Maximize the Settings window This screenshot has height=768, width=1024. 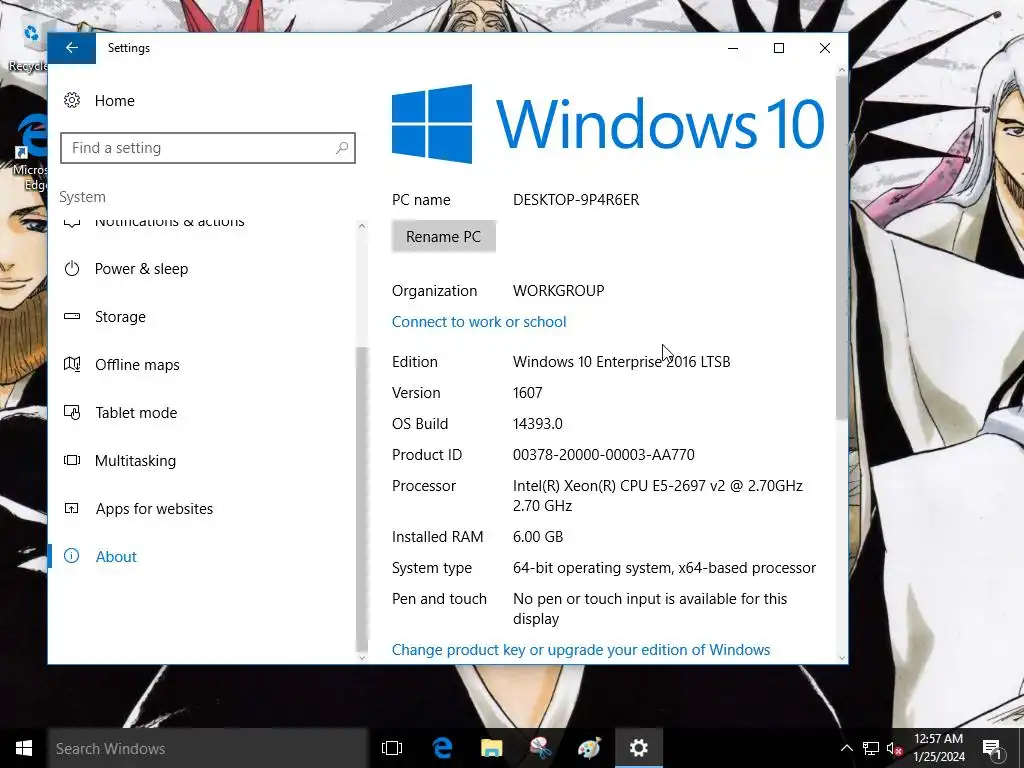[x=778, y=48]
